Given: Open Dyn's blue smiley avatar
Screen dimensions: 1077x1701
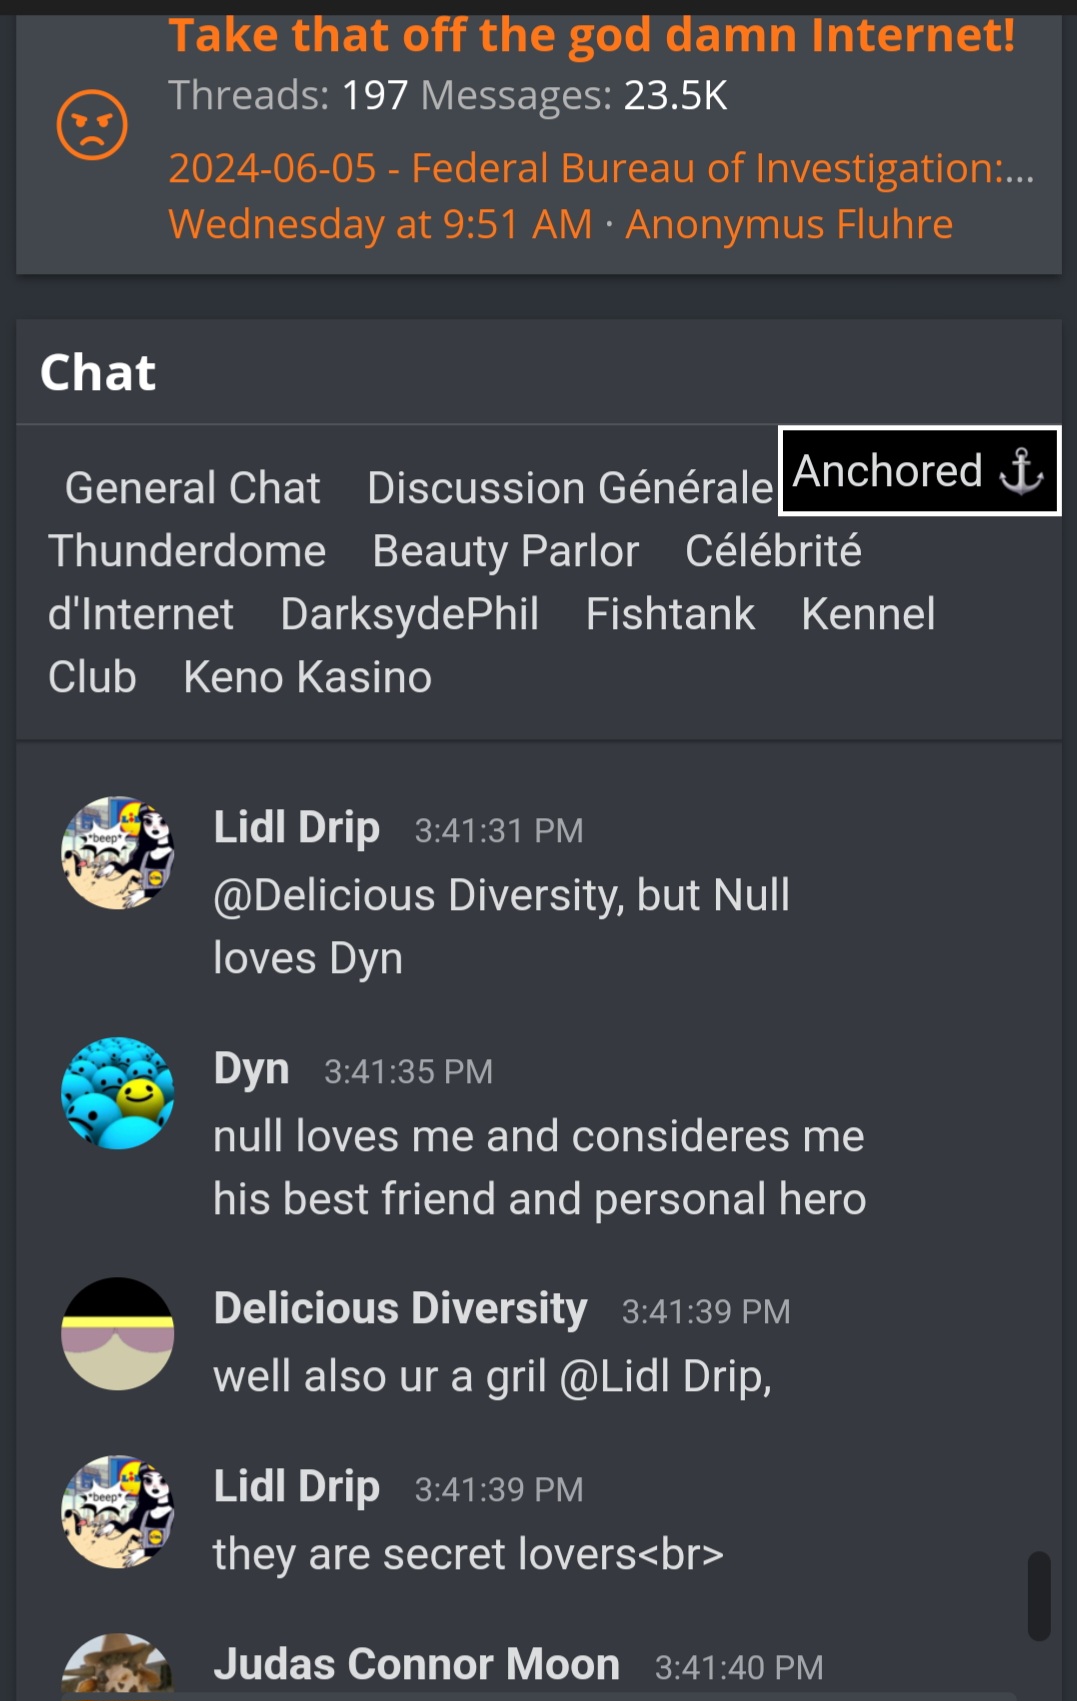Looking at the screenshot, I should [118, 1093].
